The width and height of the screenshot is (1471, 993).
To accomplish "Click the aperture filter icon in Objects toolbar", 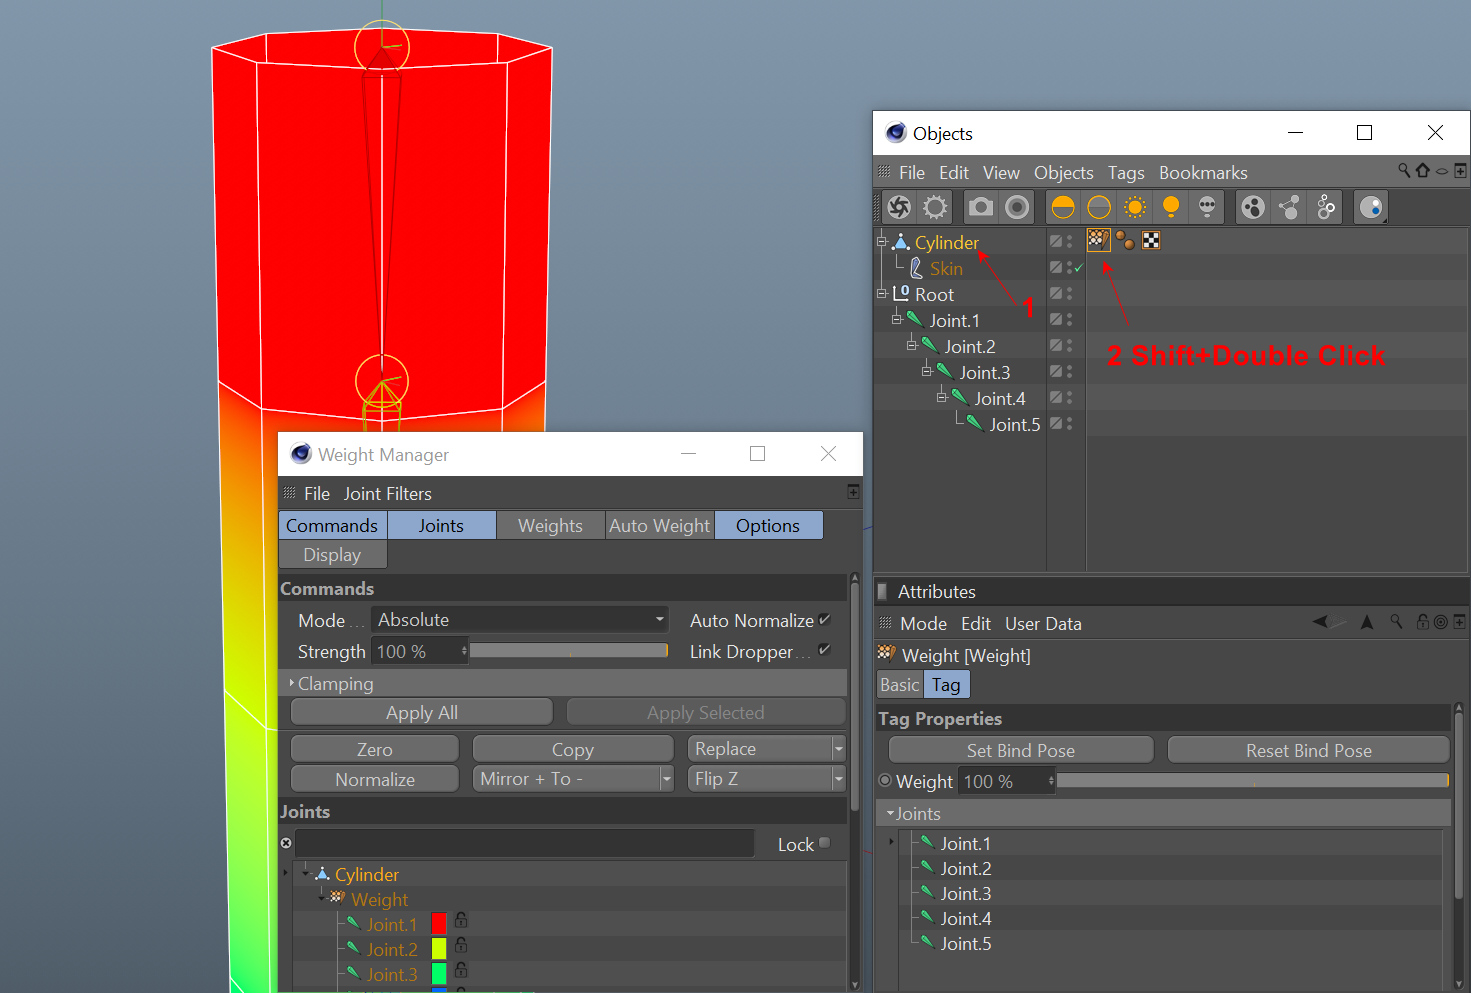I will [899, 207].
